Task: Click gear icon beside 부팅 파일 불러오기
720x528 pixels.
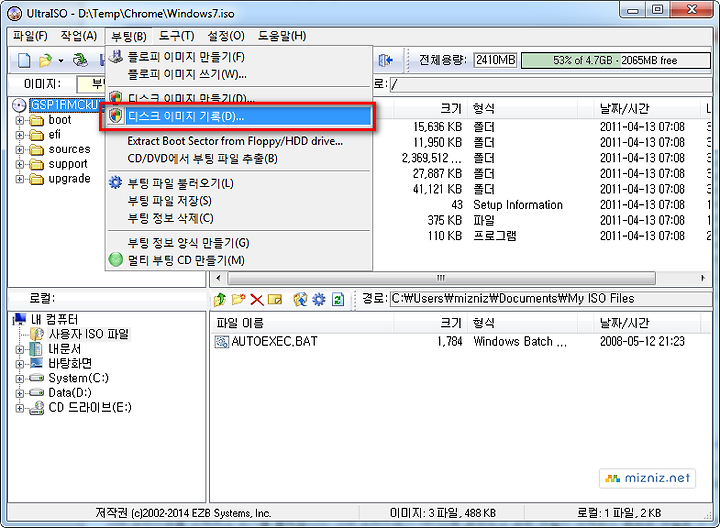Action: (115, 183)
